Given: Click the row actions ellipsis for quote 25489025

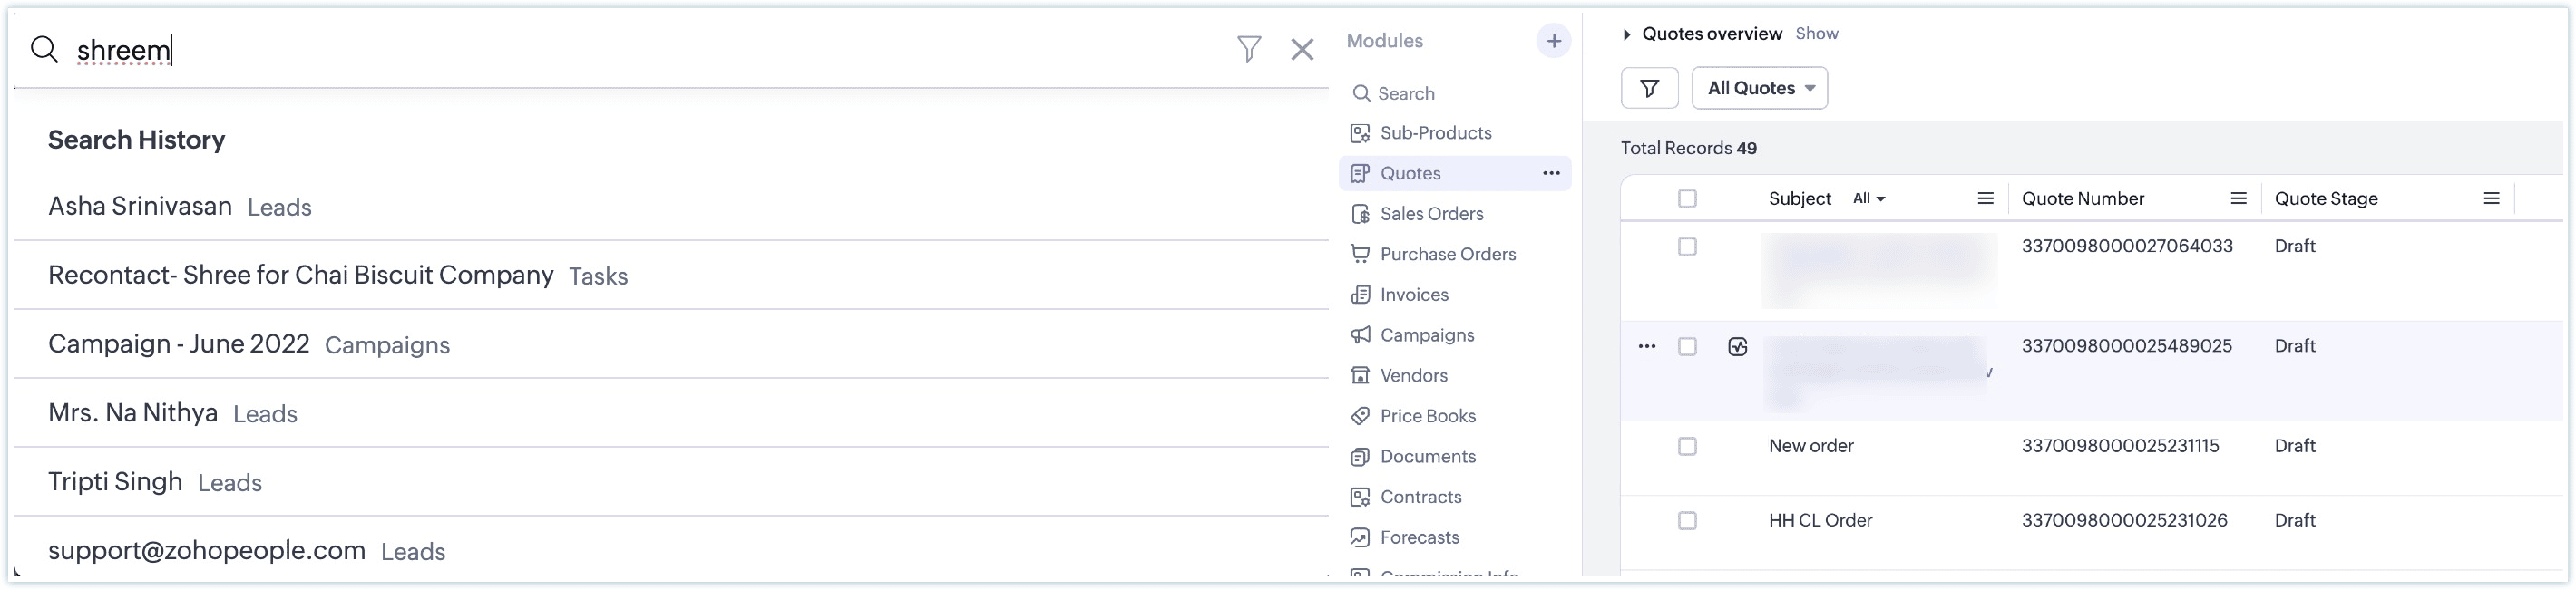Looking at the screenshot, I should pos(1647,346).
